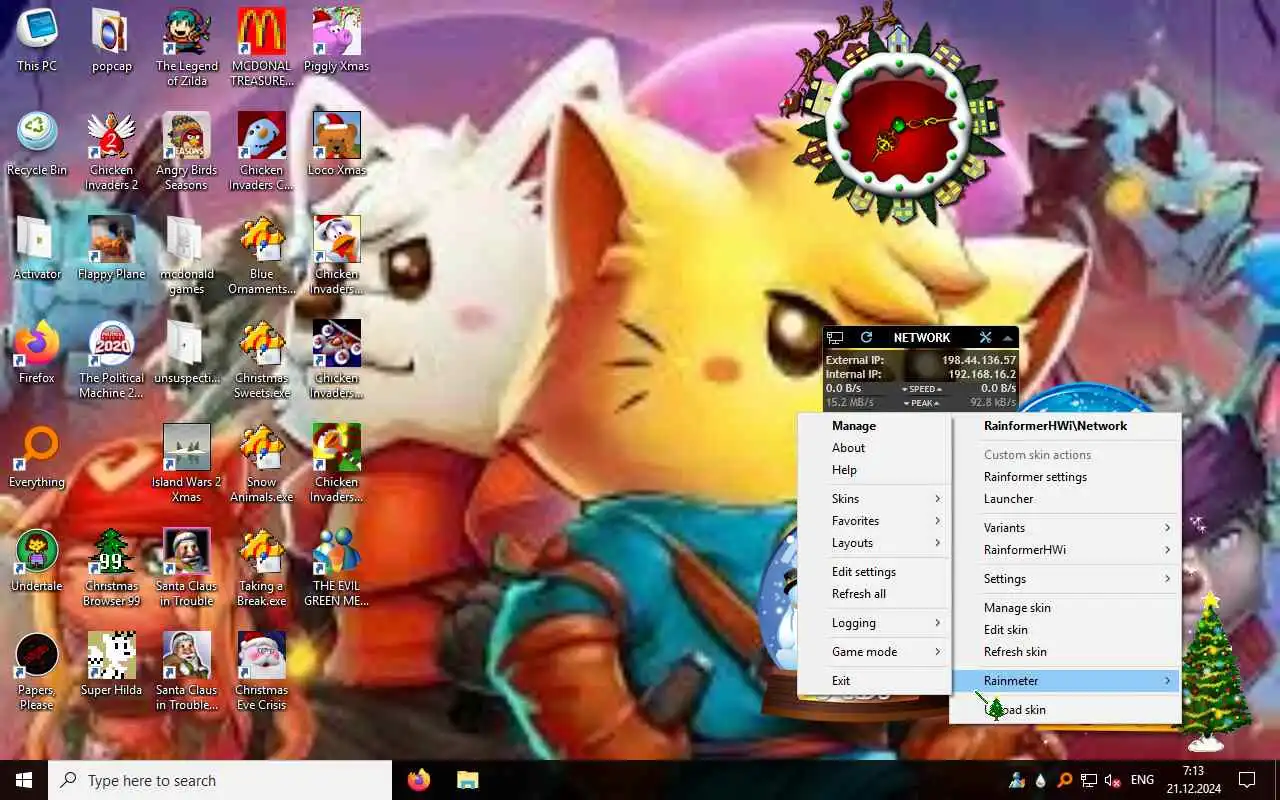Open Rainformer settings from skin menu
Screen dimensions: 1280x800
point(1065,477)
